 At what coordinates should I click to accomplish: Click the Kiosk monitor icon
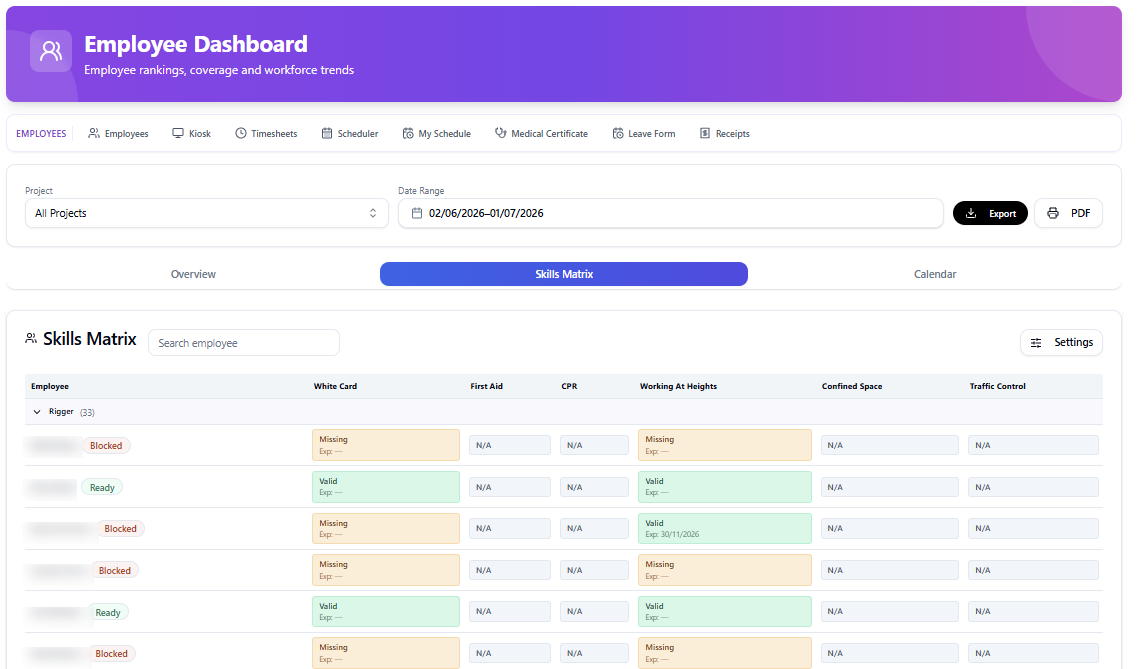pyautogui.click(x=178, y=133)
